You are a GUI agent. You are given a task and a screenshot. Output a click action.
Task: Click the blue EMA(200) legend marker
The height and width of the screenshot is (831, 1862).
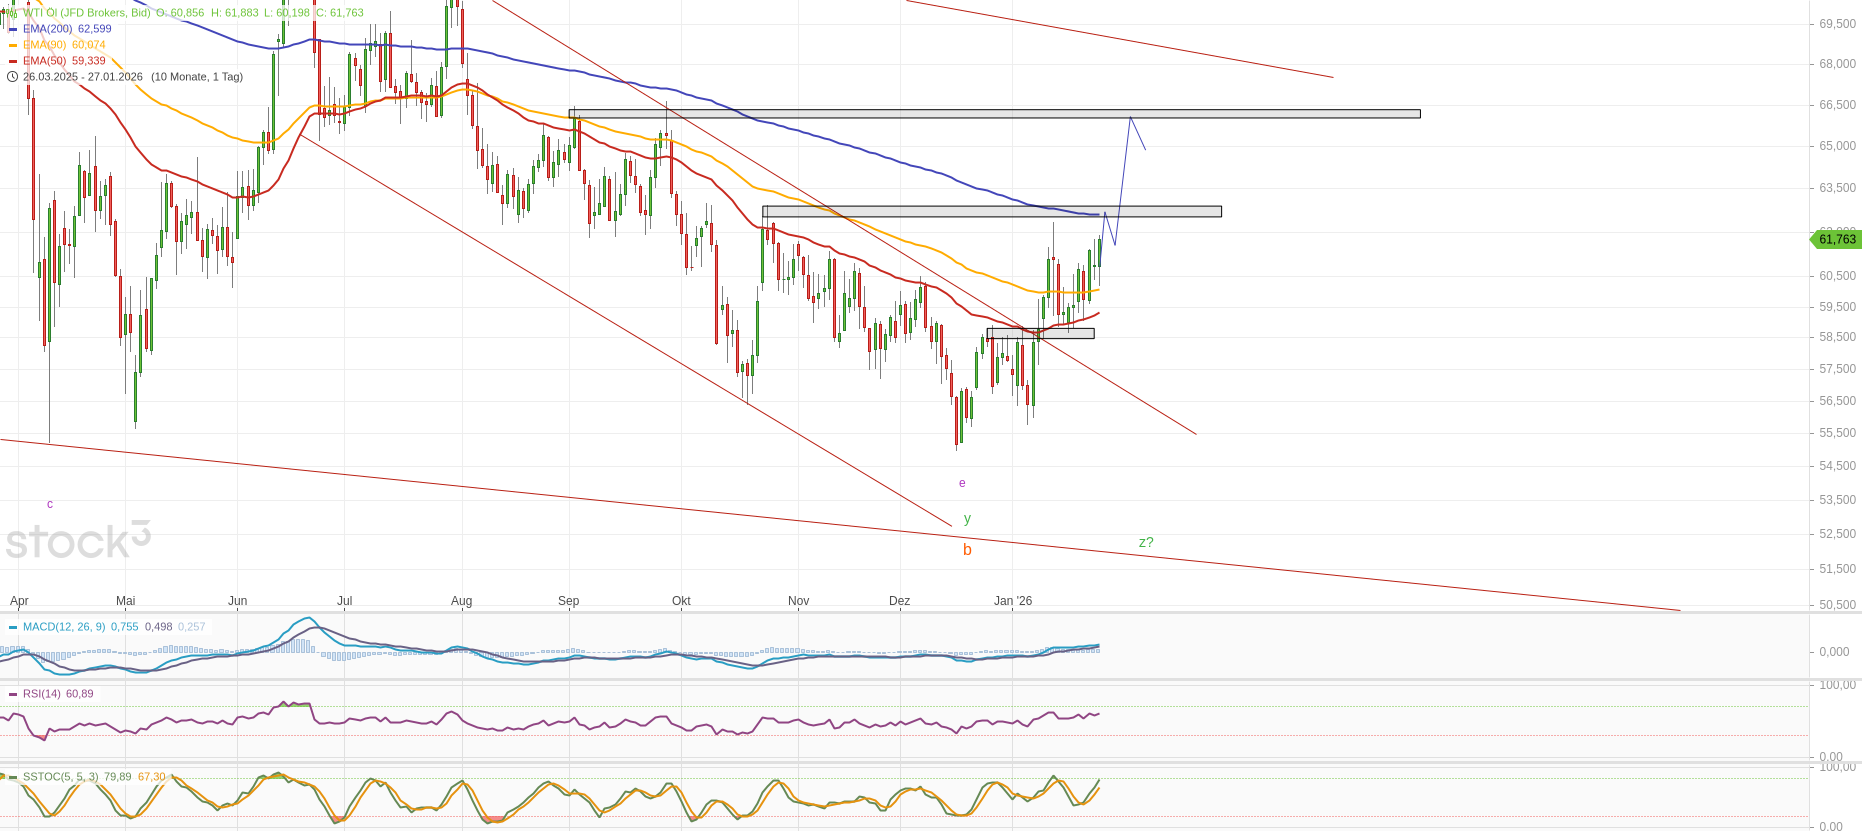13,29
